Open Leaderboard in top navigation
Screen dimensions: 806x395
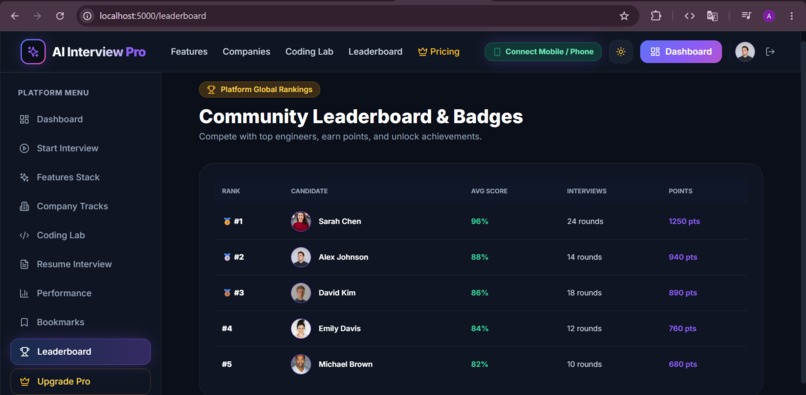pyautogui.click(x=375, y=51)
